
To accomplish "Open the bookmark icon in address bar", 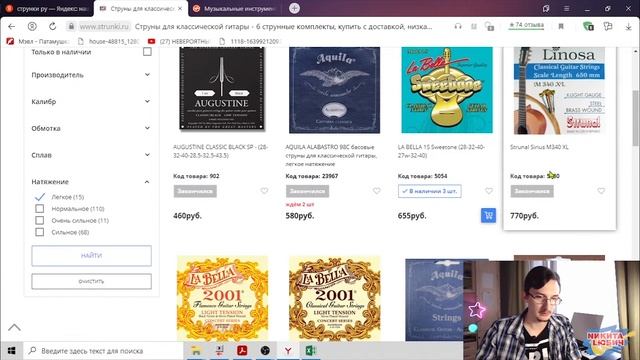I will 561,27.
